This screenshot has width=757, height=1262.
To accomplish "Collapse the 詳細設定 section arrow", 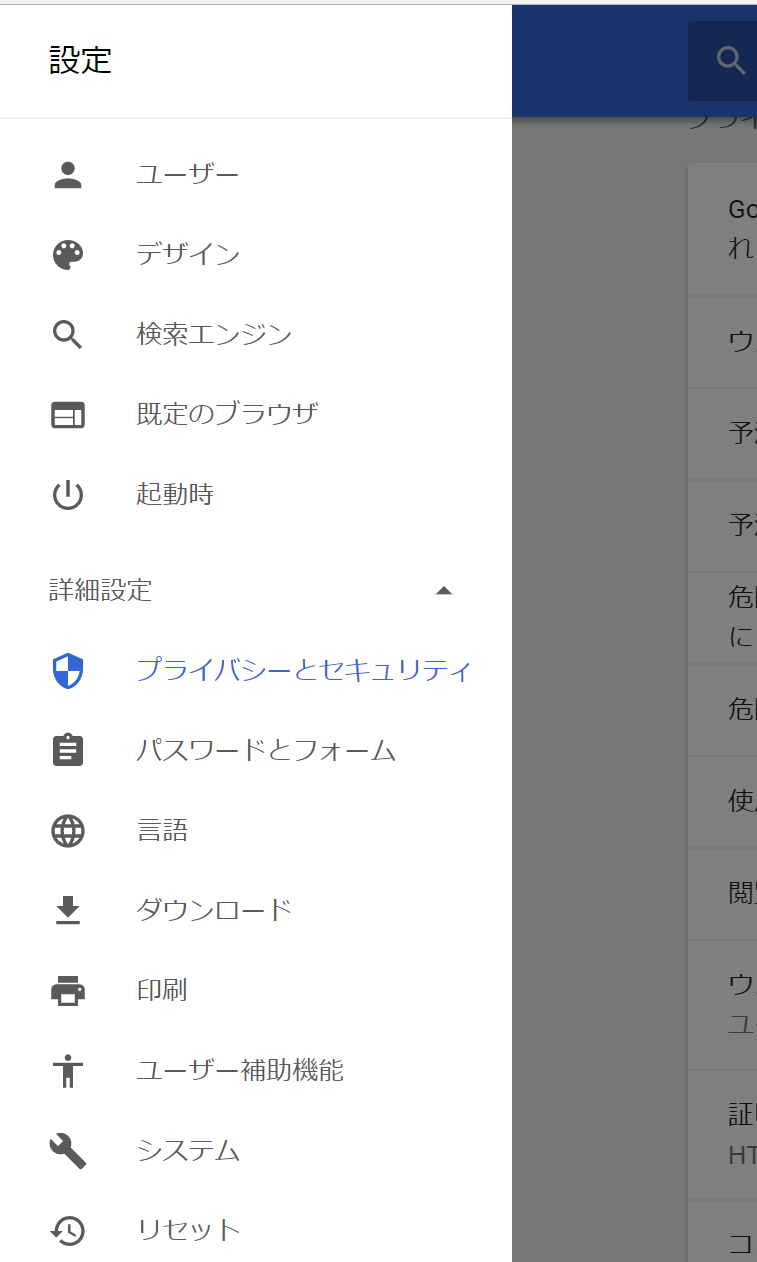I will point(444,591).
